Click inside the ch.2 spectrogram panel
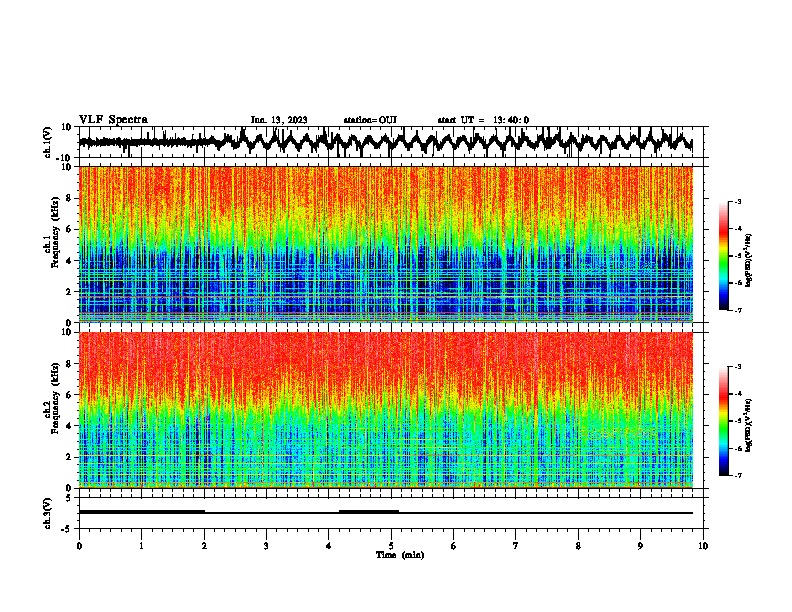 [393, 410]
